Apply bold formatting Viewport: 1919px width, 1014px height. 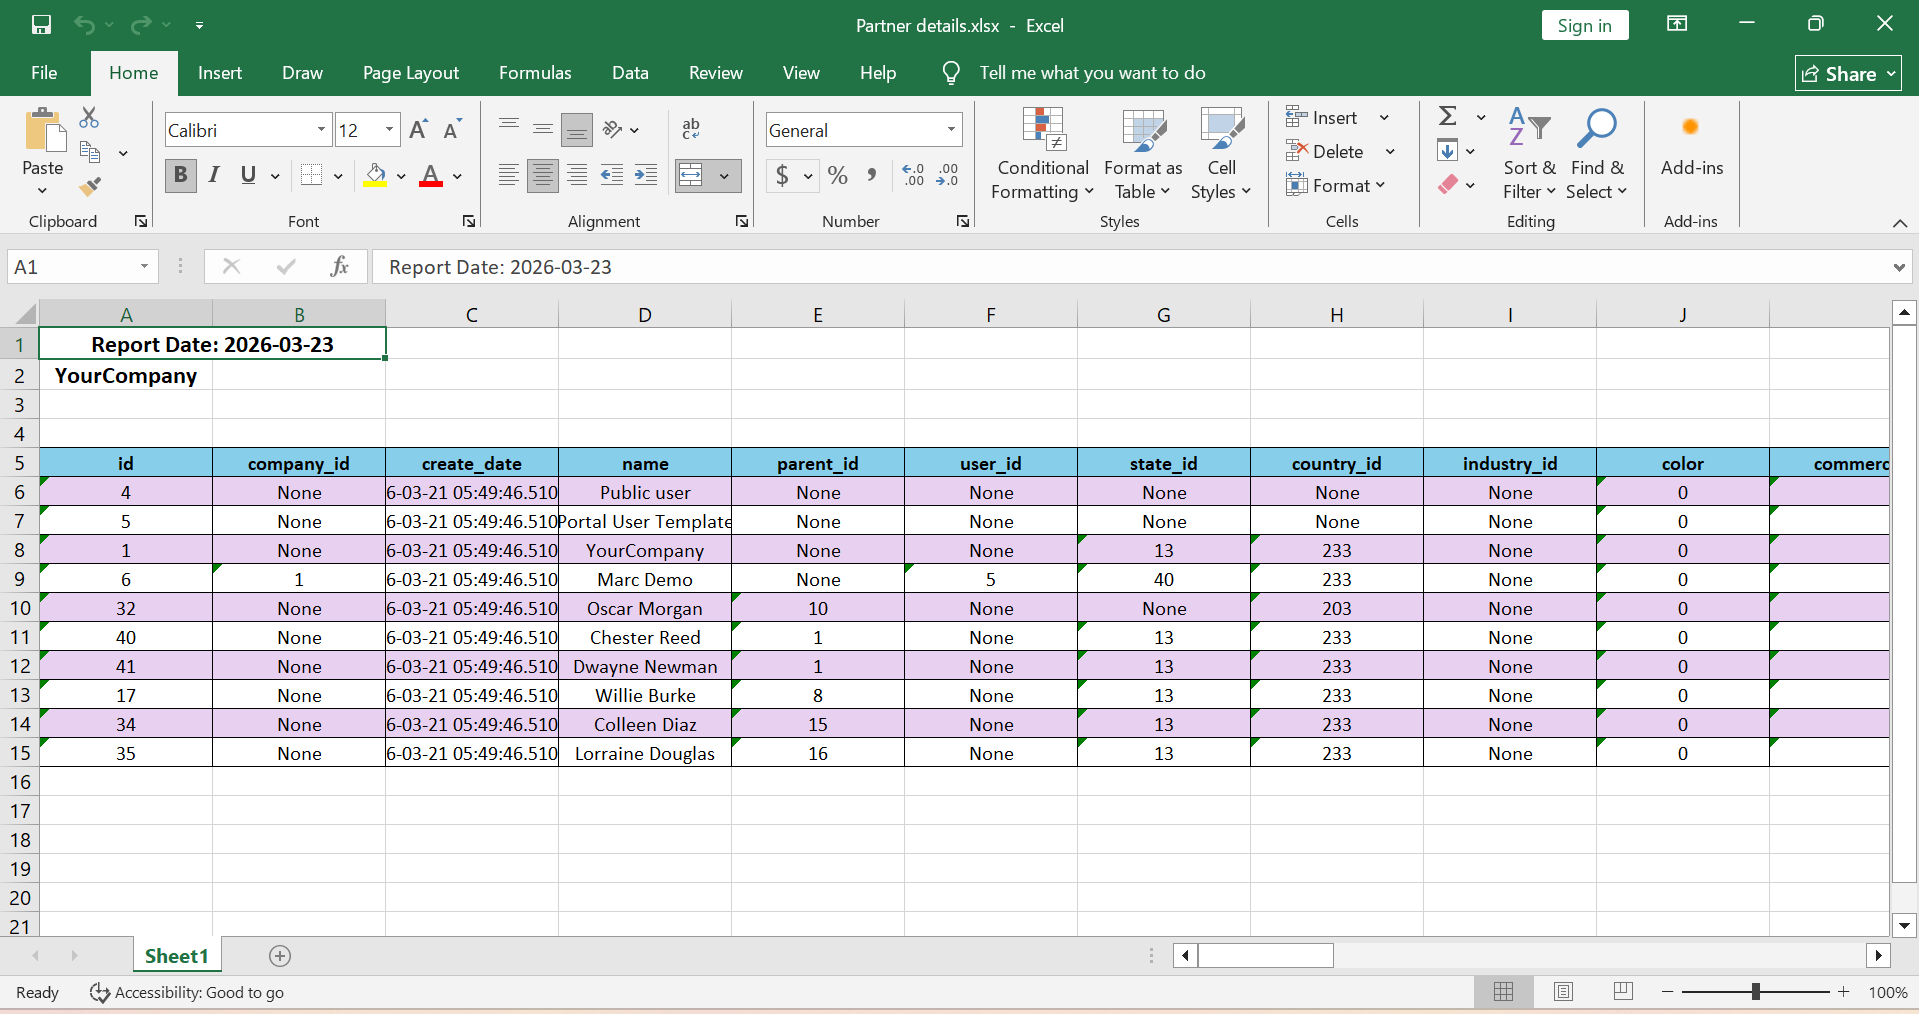(180, 175)
